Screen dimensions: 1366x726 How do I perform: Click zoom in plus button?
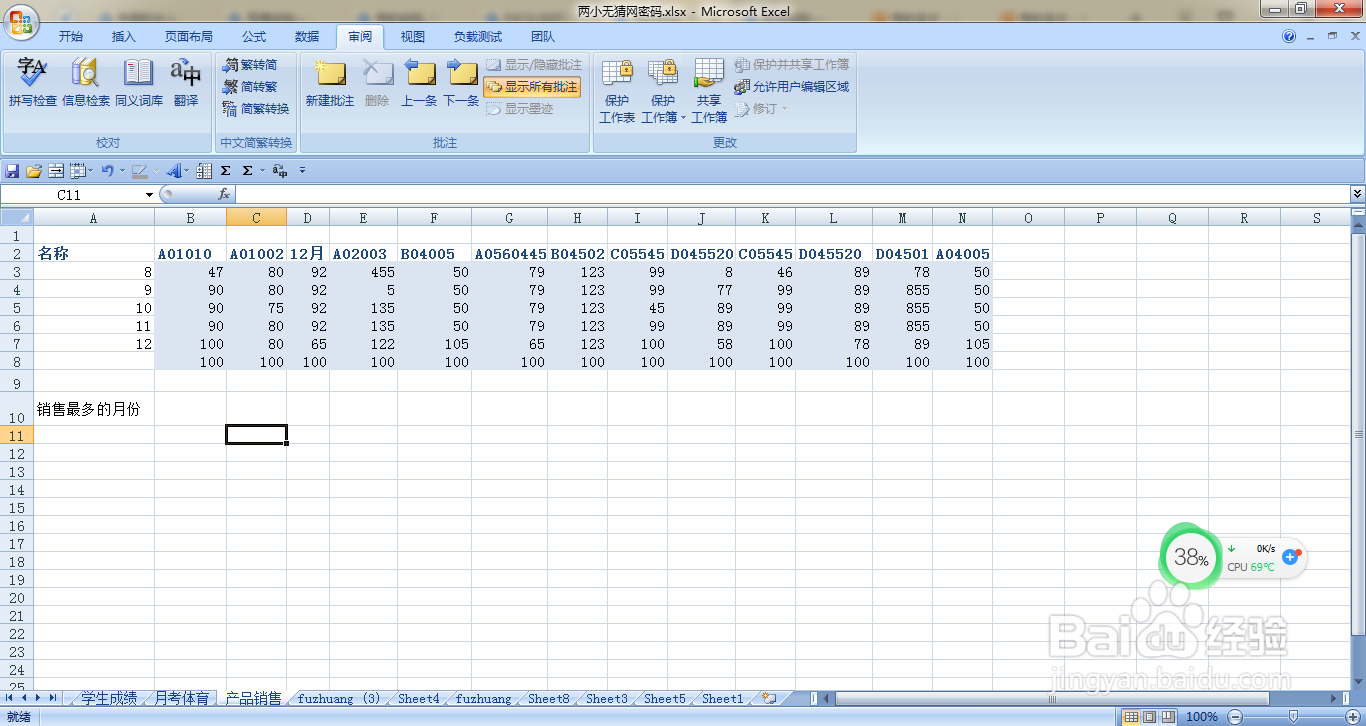[x=1351, y=717]
